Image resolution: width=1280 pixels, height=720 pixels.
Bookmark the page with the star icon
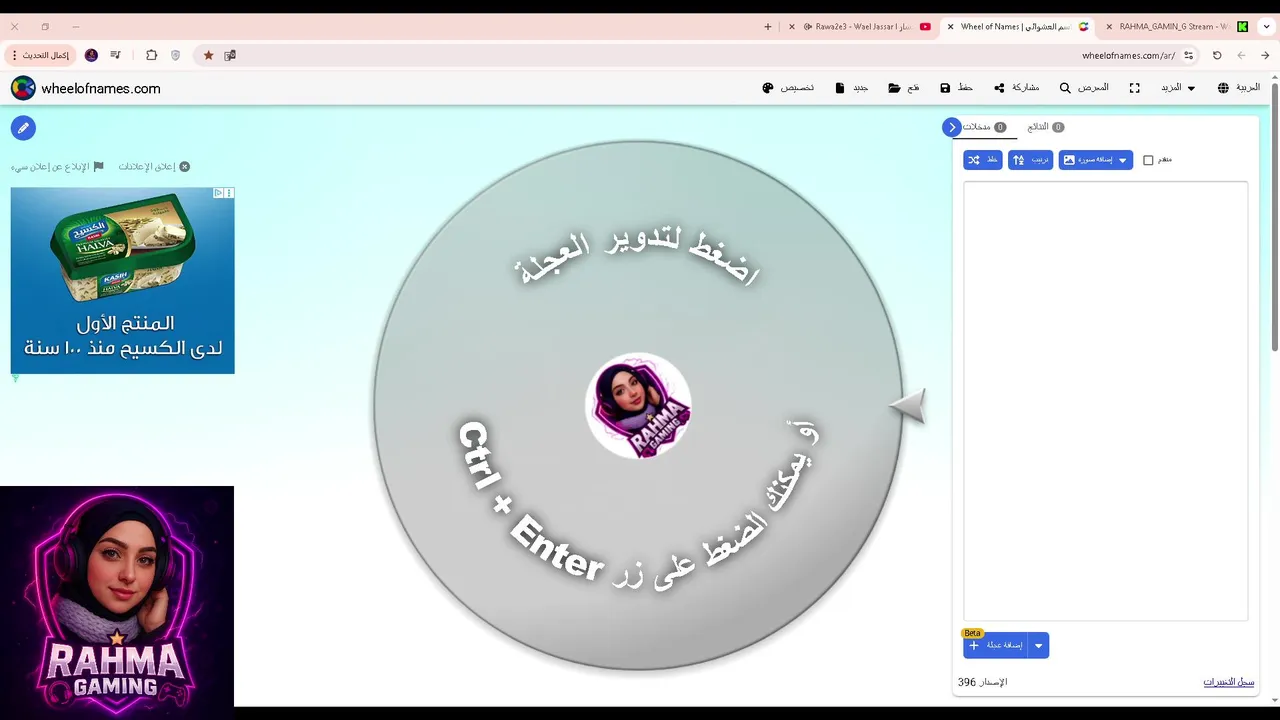click(208, 55)
